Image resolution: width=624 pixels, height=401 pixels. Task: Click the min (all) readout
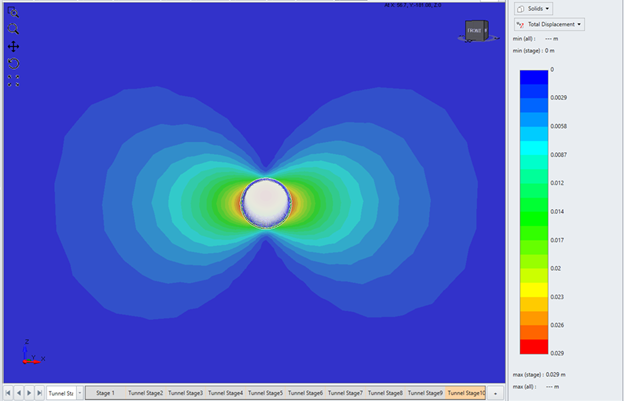tap(535, 39)
